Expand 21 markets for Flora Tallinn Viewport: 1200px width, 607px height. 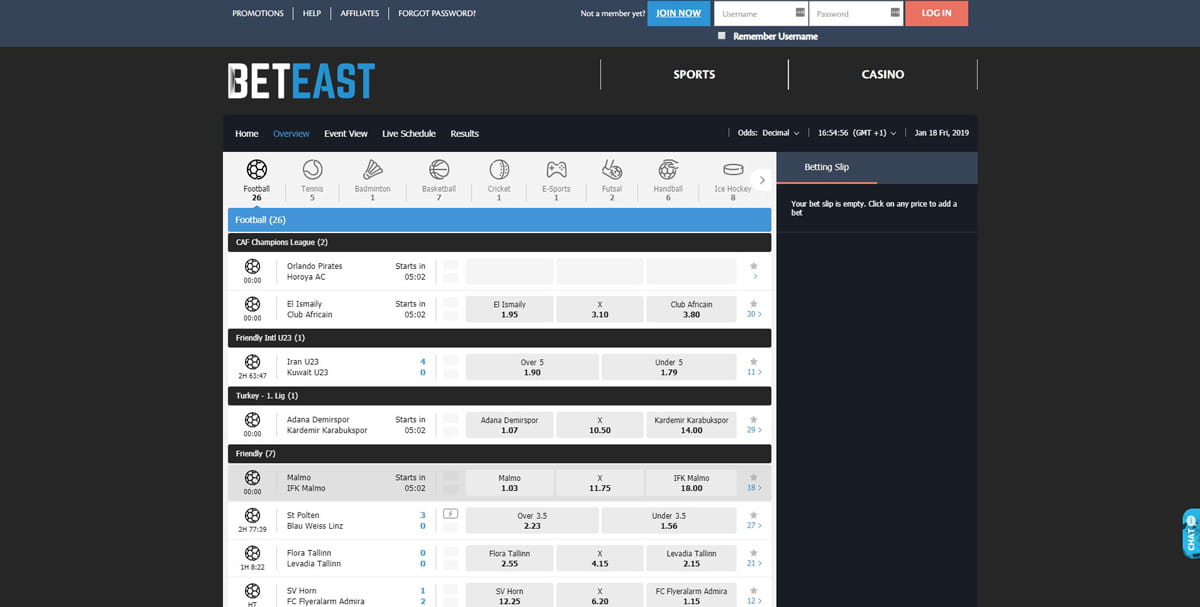coord(754,564)
